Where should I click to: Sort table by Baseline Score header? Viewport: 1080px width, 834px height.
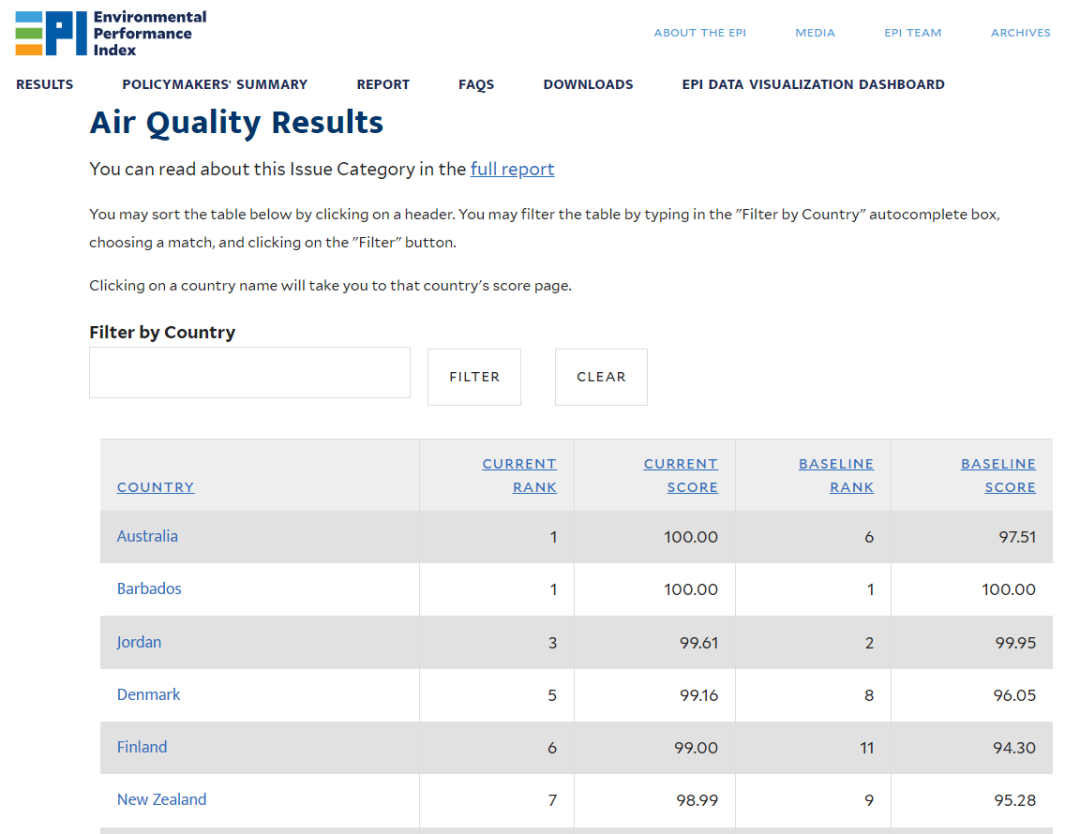click(x=998, y=475)
